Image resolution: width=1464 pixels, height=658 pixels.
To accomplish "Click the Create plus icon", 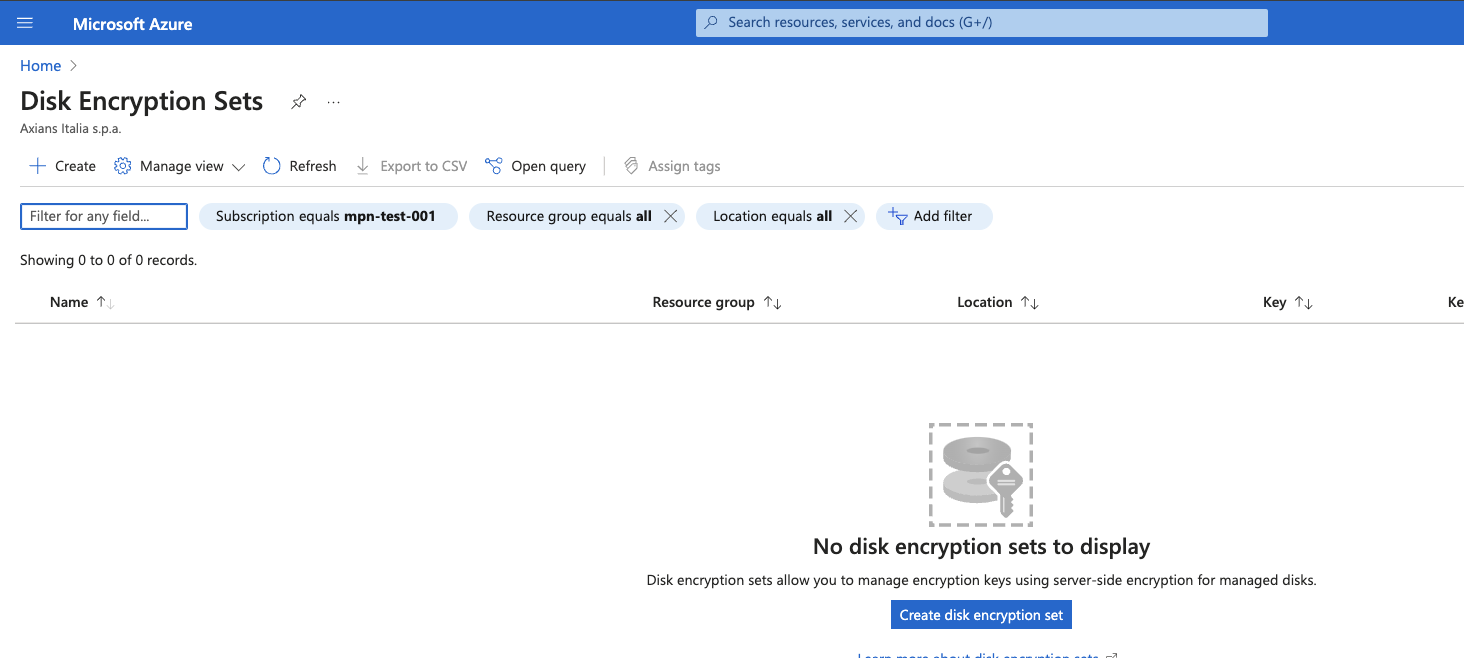I will pyautogui.click(x=38, y=166).
